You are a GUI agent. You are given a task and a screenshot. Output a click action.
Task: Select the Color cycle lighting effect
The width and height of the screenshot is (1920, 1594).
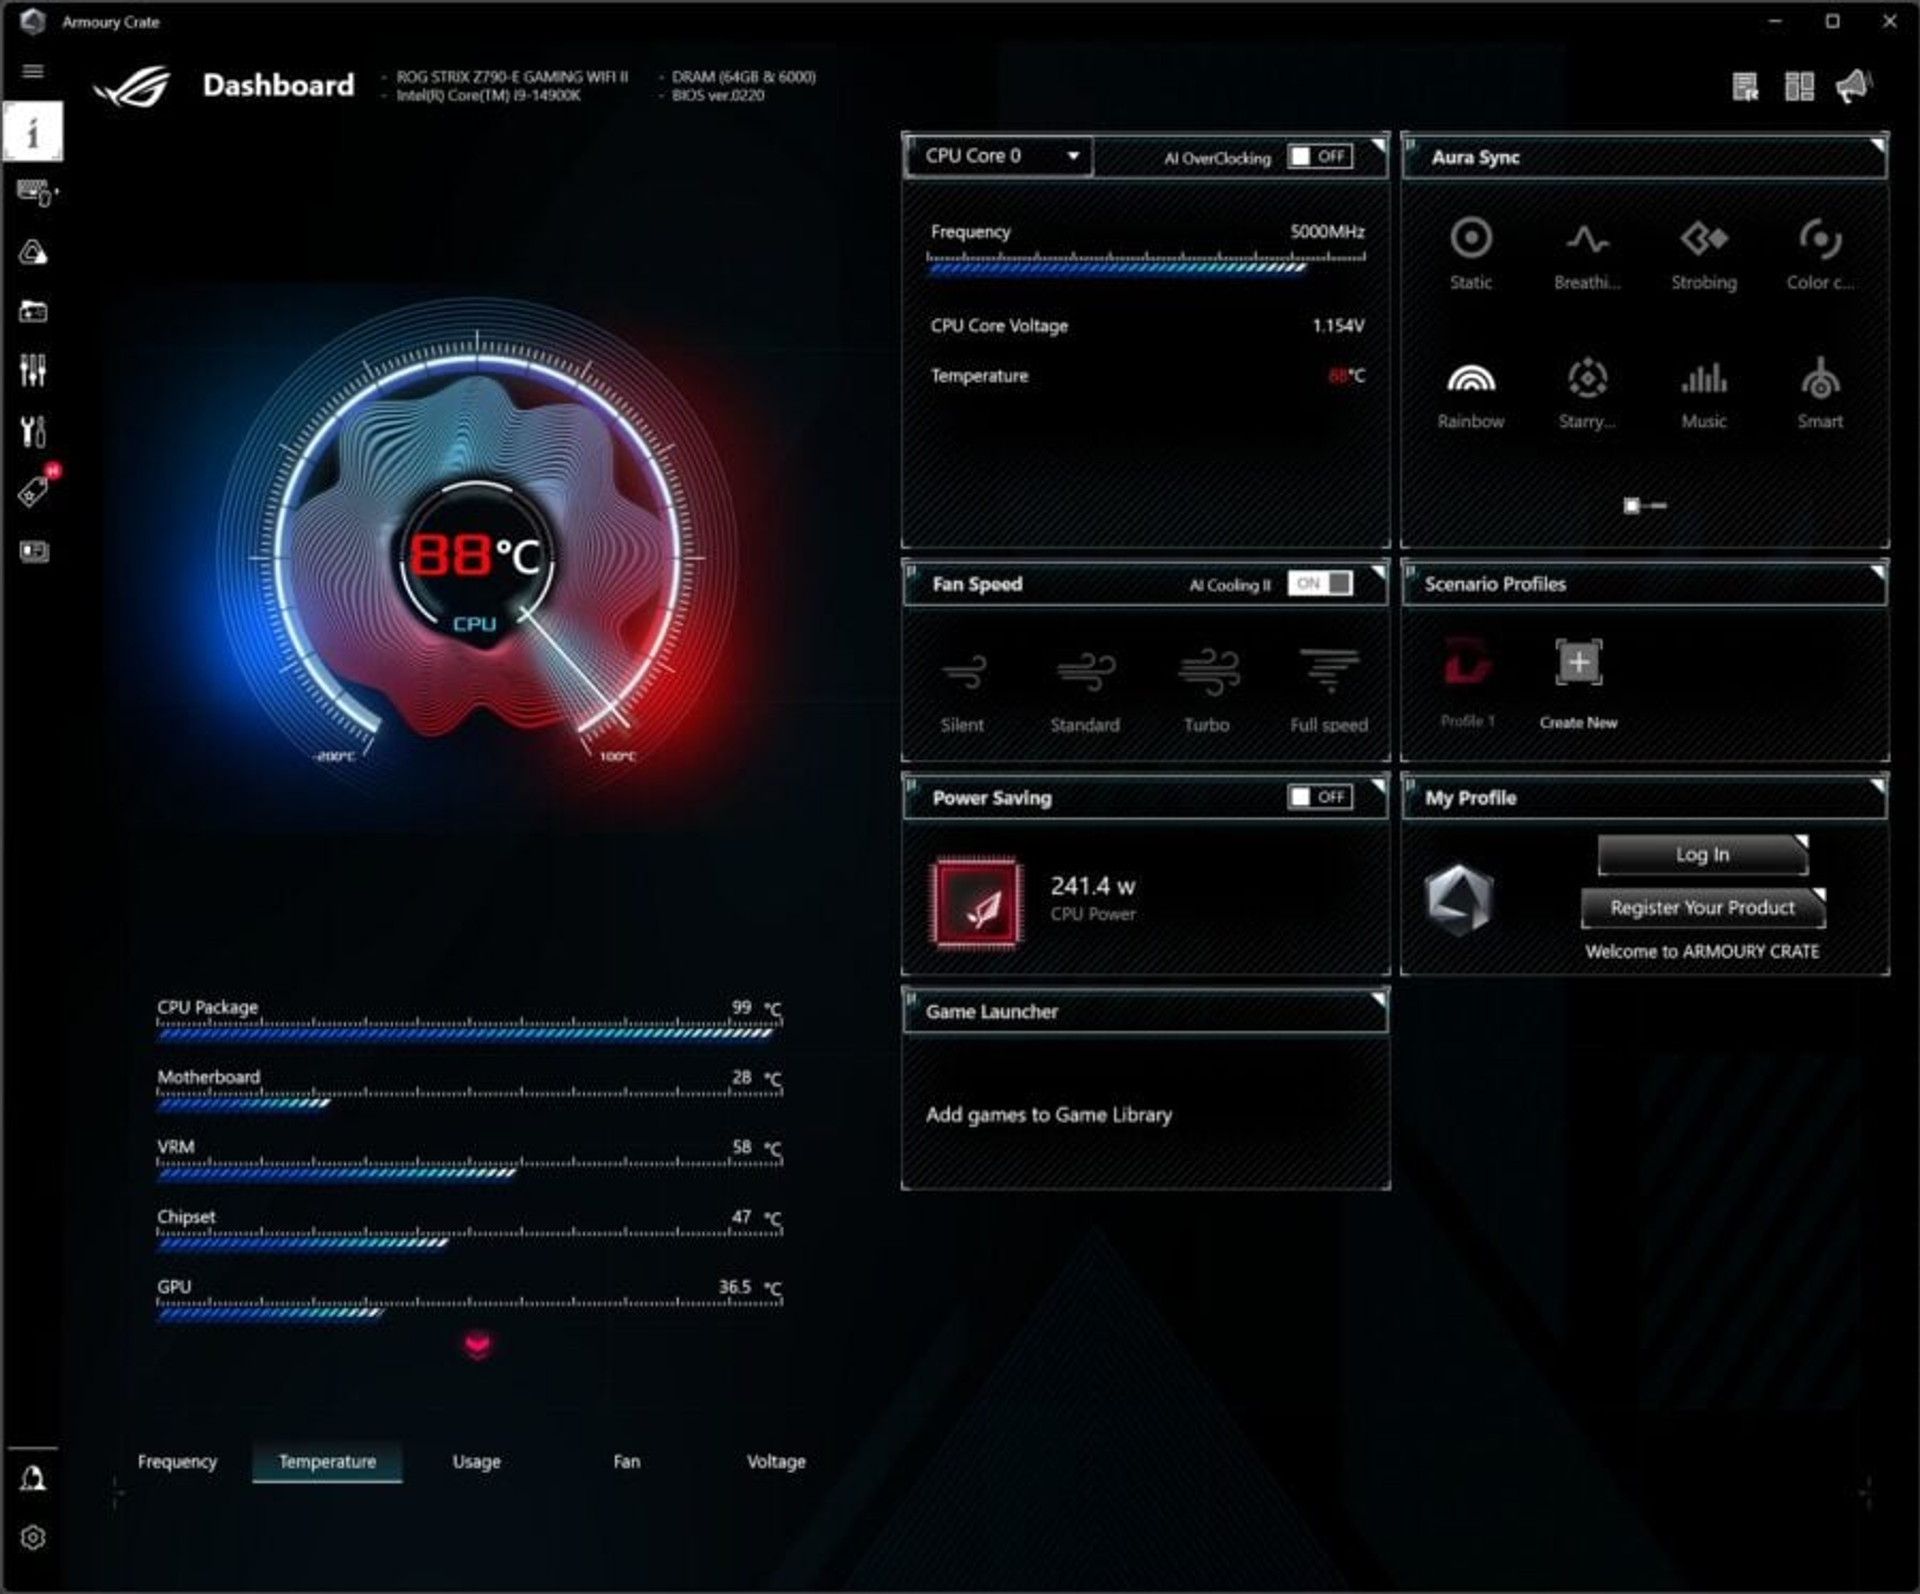(x=1820, y=255)
